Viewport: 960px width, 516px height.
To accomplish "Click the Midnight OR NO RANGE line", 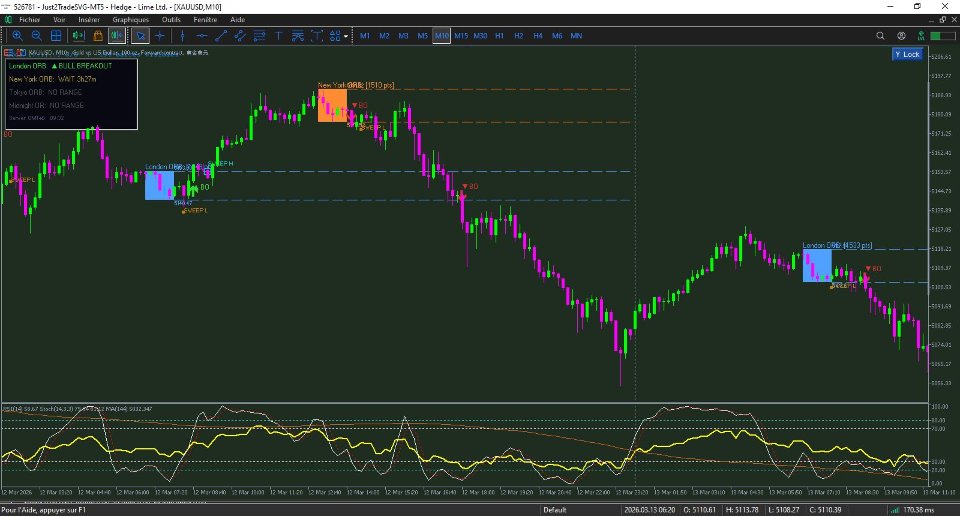I will pyautogui.click(x=47, y=105).
